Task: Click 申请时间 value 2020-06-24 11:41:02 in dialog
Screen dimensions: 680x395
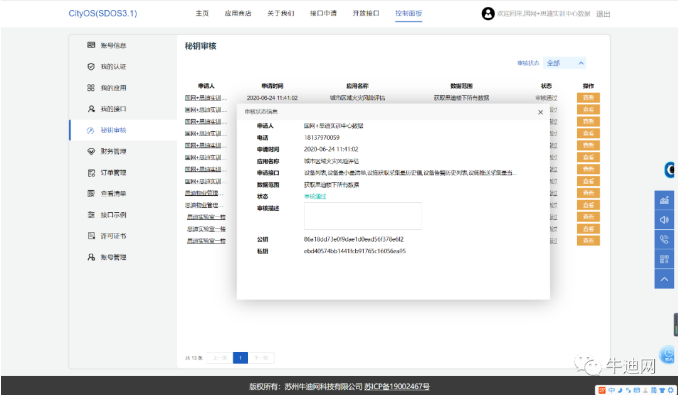Action: 331,149
